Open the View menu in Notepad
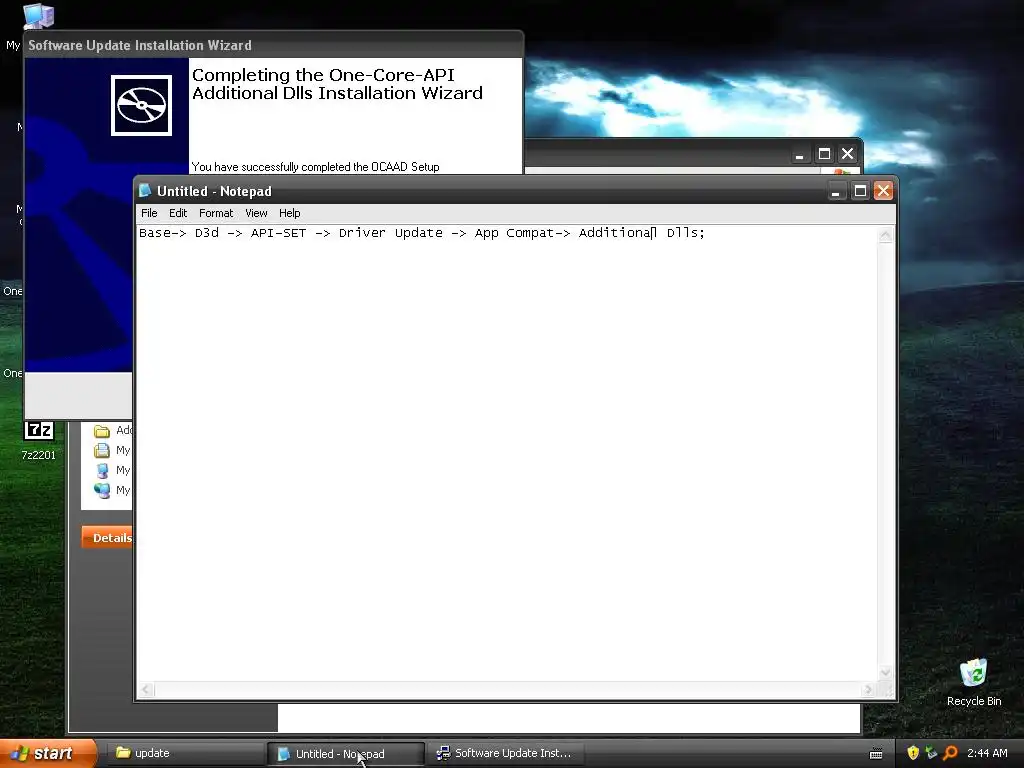Screen dimensions: 1024x768 (x=256, y=213)
